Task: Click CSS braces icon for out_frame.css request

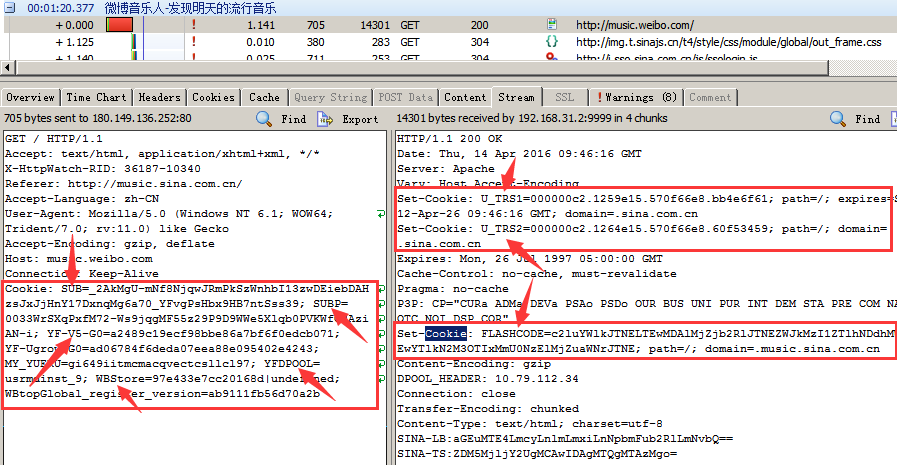Action: click(551, 42)
